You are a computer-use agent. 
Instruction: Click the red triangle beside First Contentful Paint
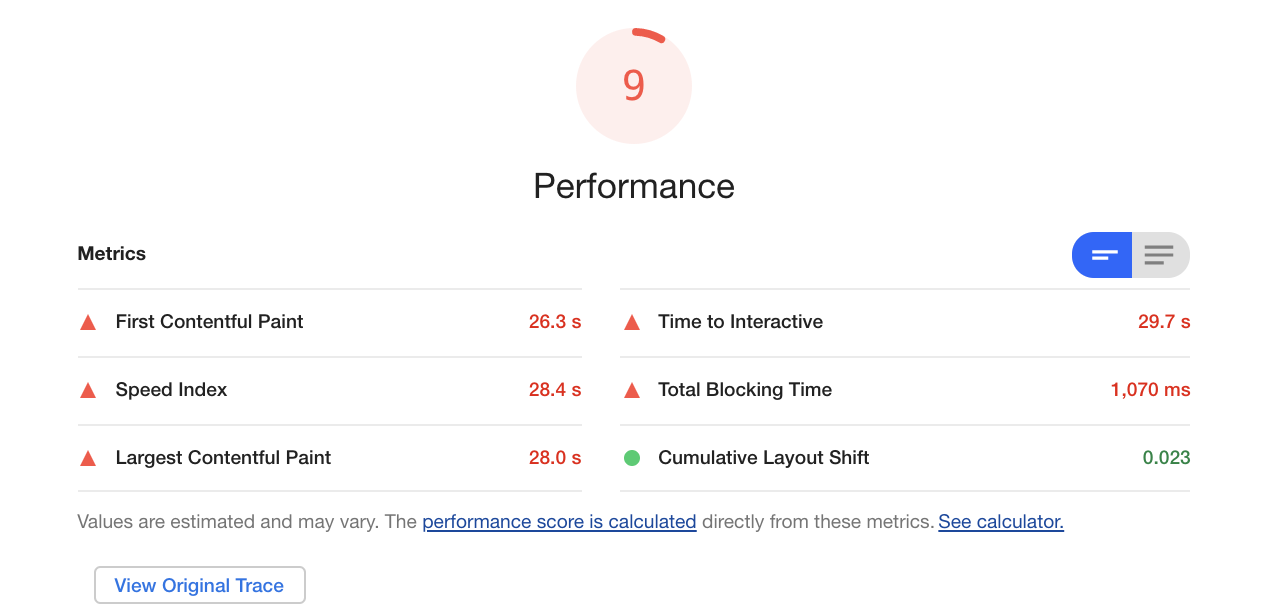88,322
